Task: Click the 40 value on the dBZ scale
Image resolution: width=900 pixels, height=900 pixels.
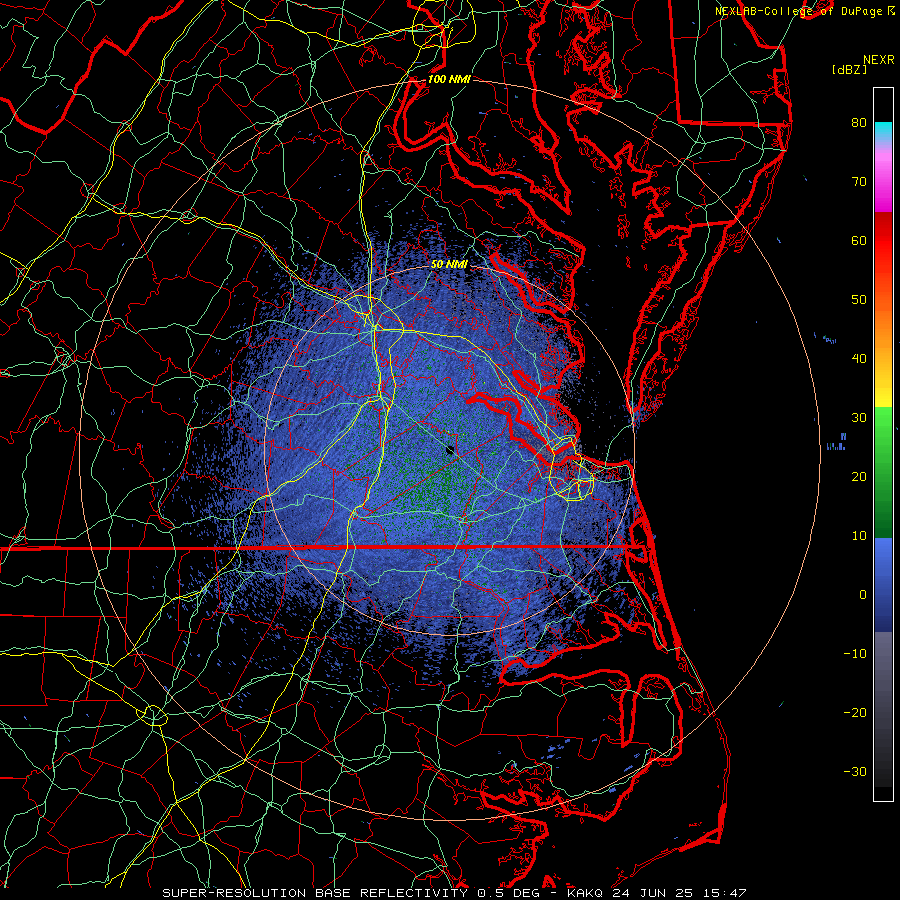Action: pos(859,359)
